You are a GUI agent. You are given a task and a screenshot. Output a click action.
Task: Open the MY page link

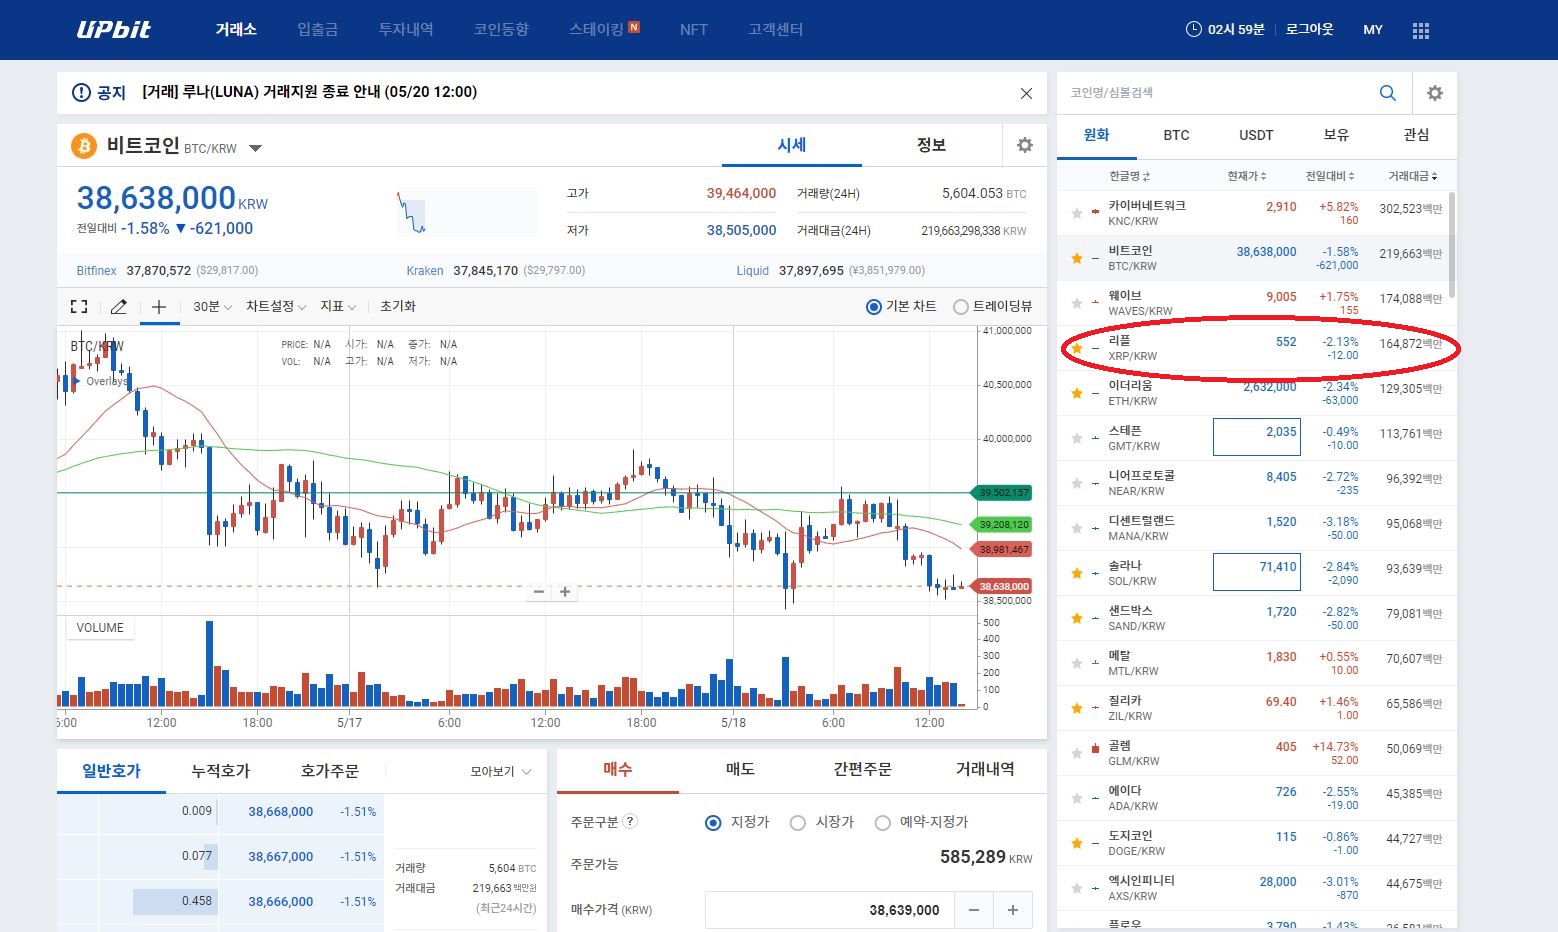pyautogui.click(x=1373, y=30)
